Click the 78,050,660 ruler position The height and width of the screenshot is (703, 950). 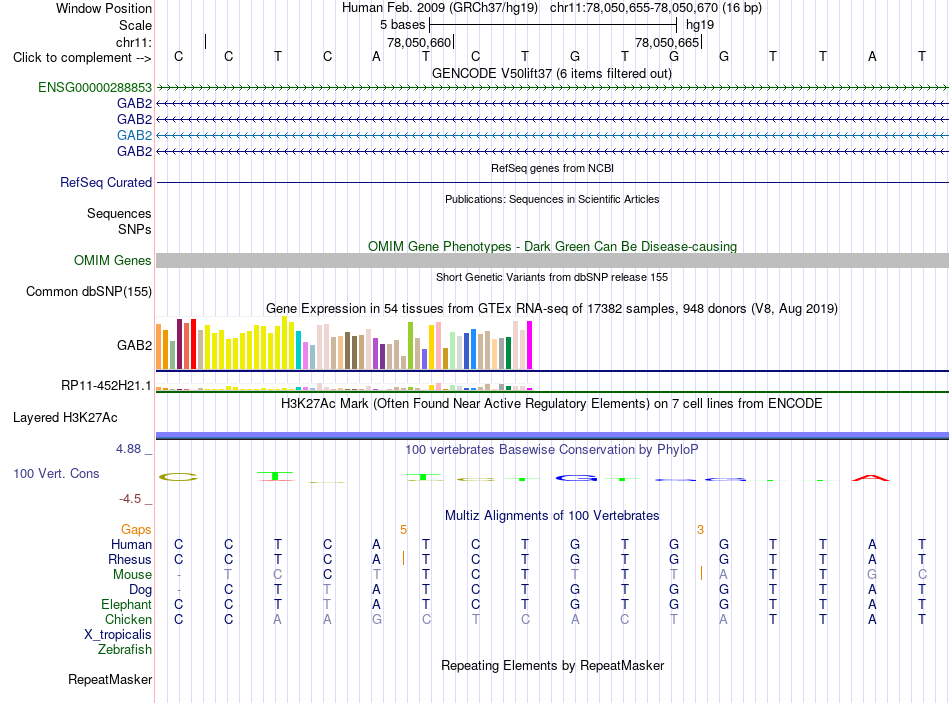tap(419, 42)
